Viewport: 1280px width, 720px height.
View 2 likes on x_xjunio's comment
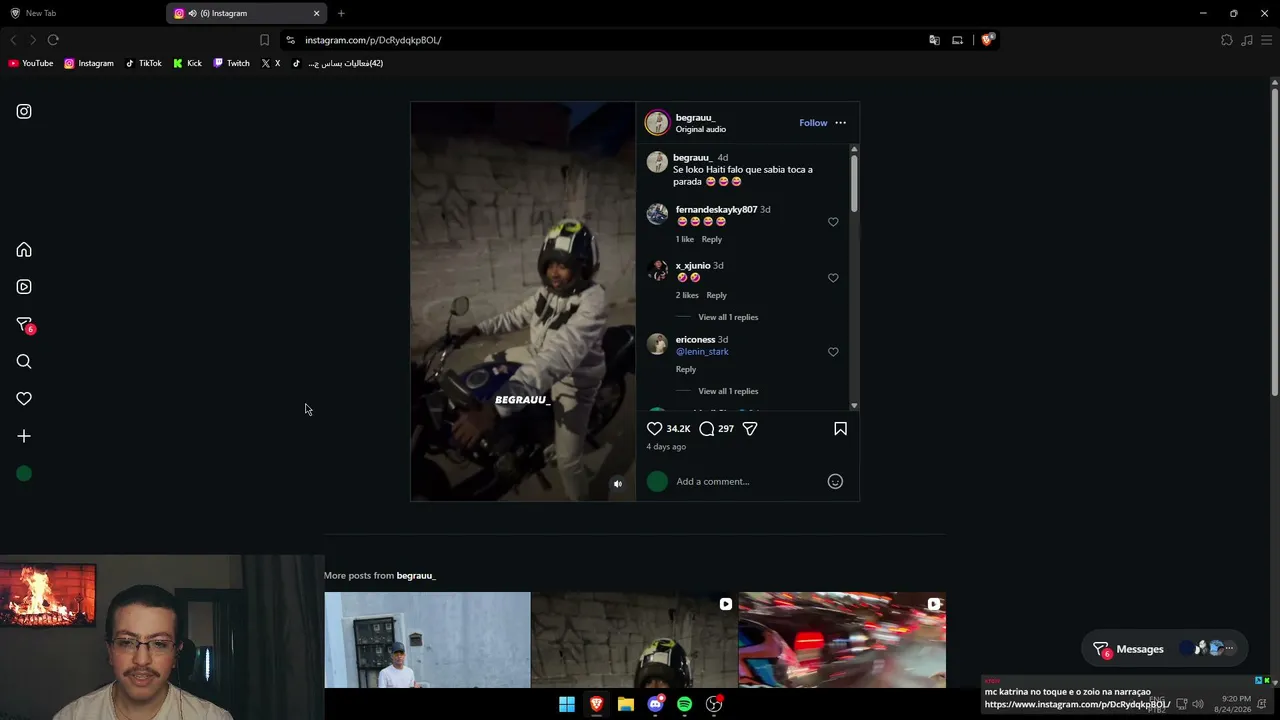687,296
